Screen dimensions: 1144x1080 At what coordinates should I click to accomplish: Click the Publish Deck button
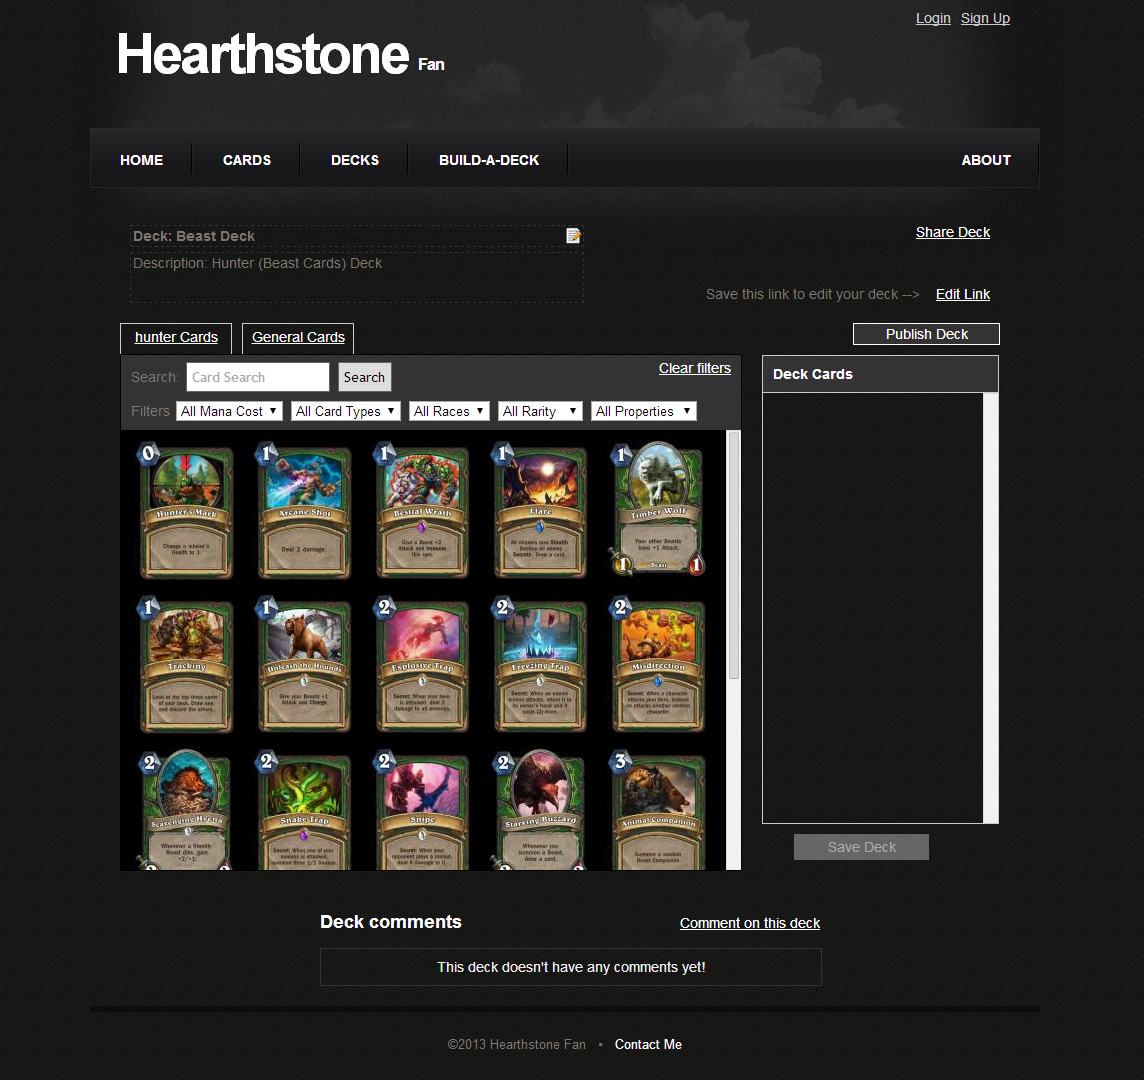tap(926, 333)
